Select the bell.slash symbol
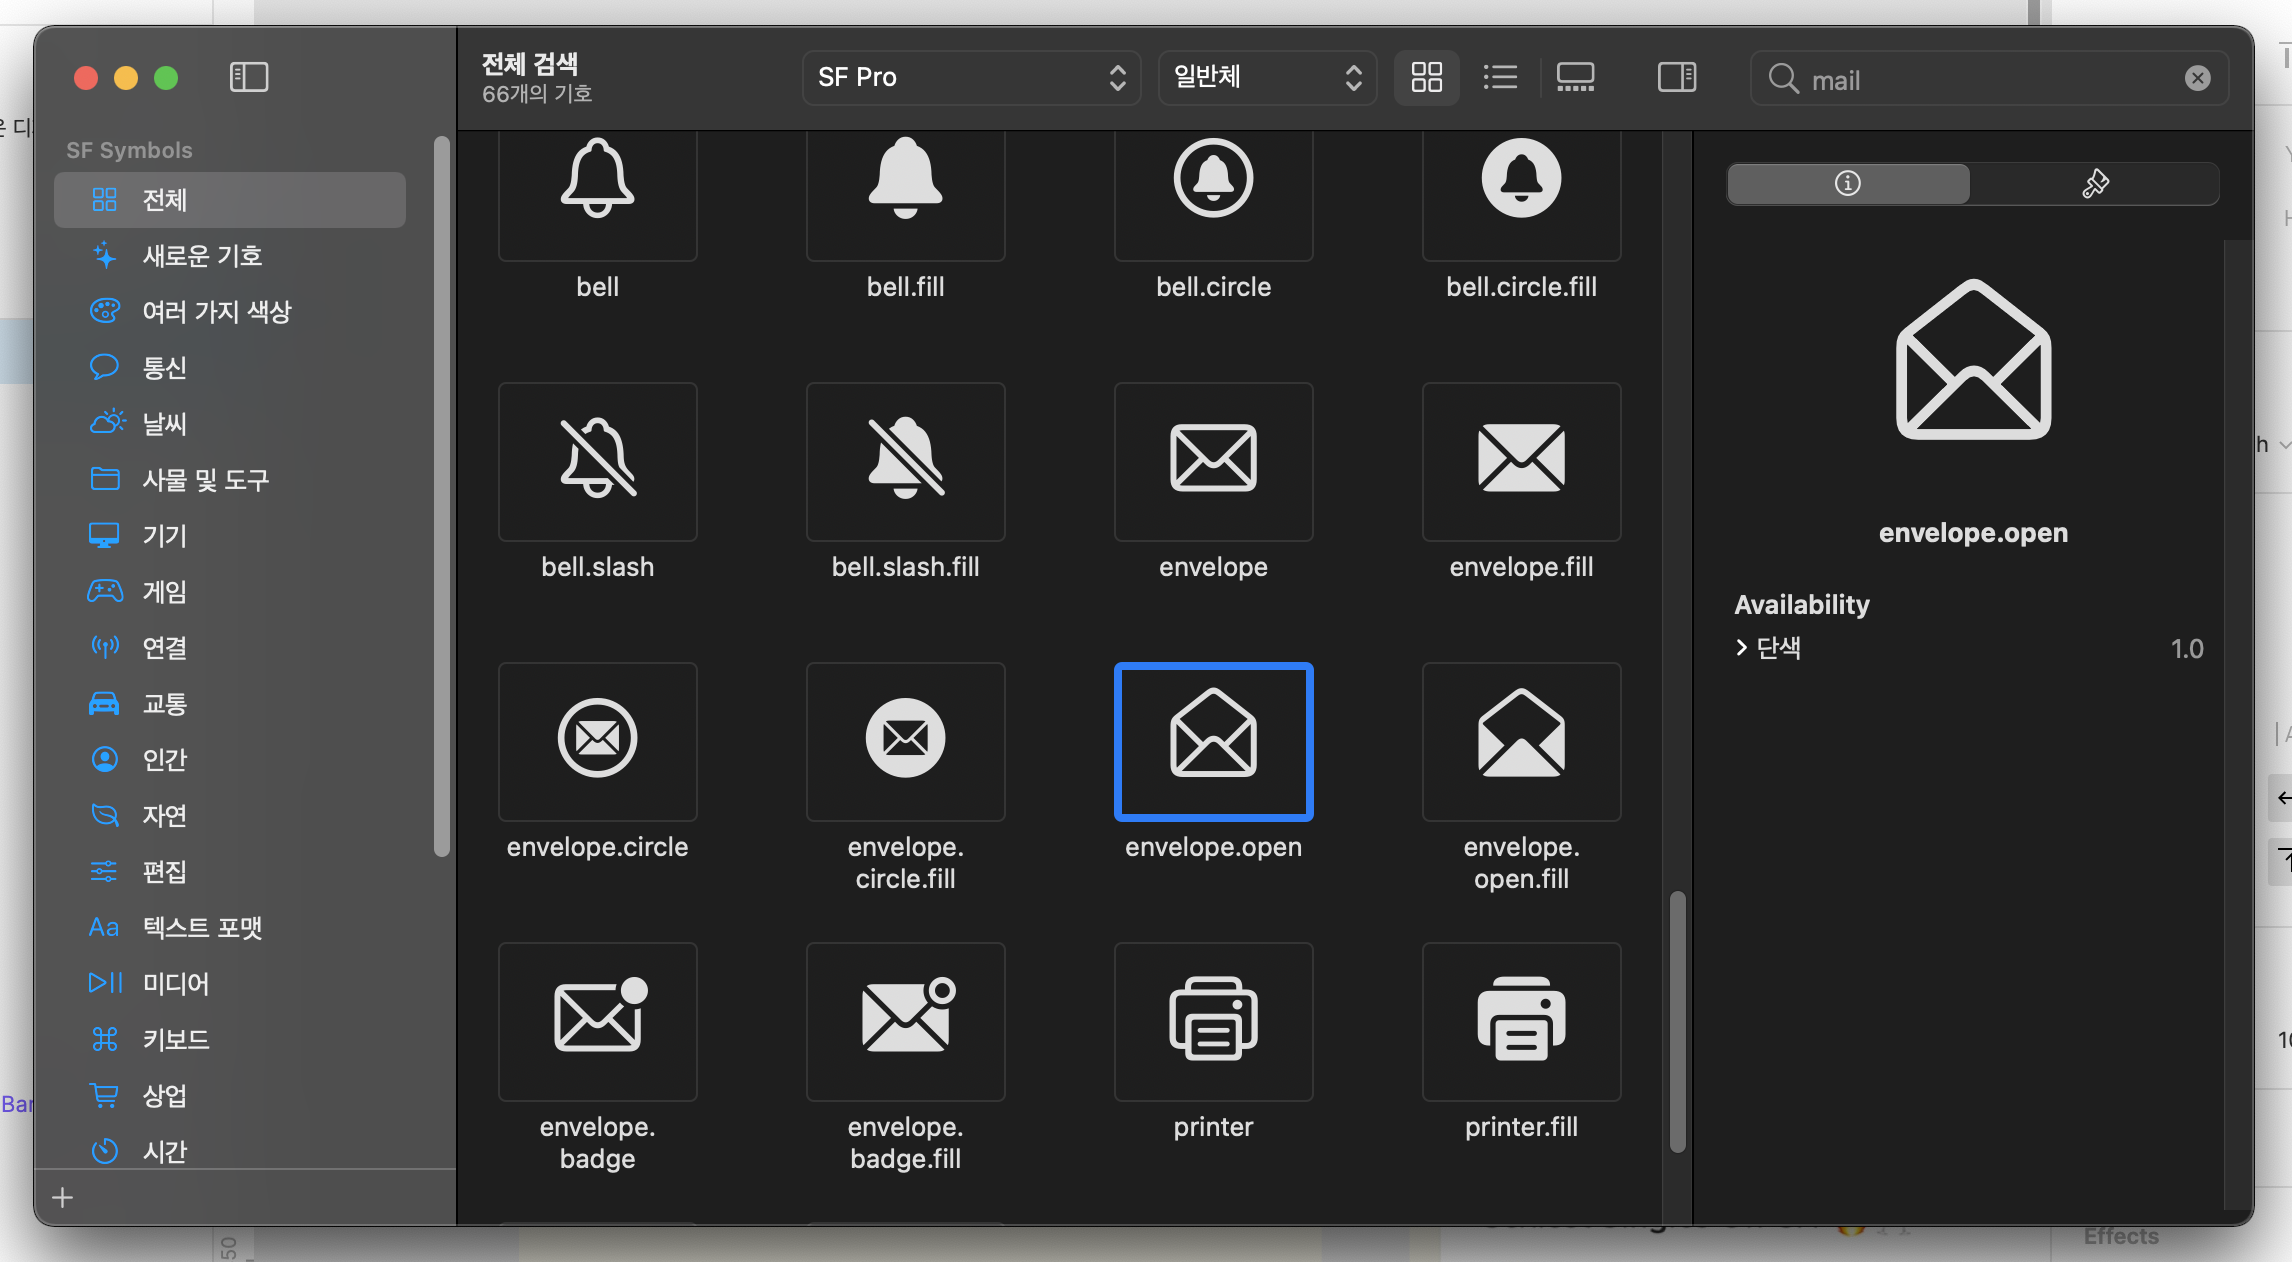2292x1262 pixels. point(597,461)
